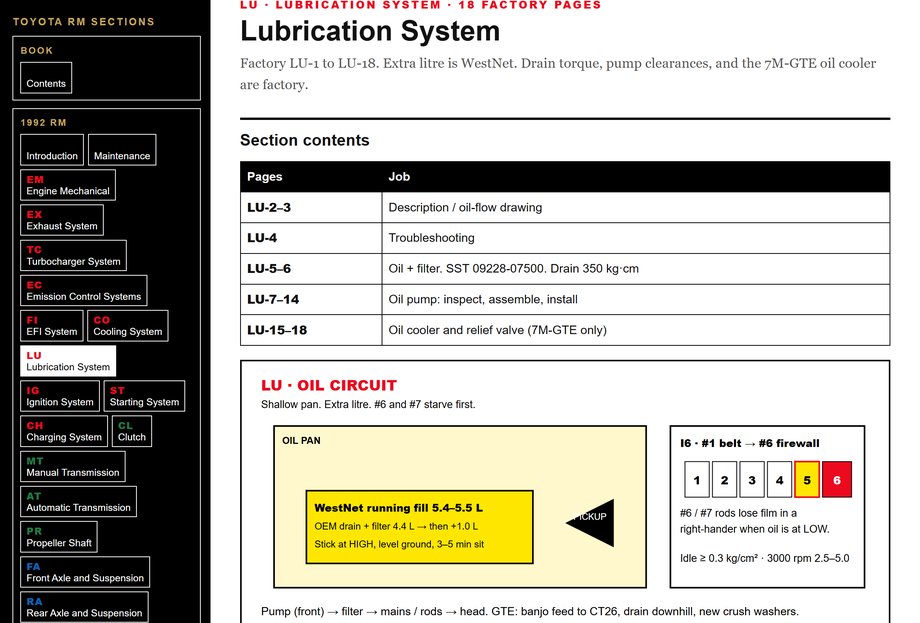Screen dimensions: 920x623
Task: Click cylinder 1 box in I6 diagram
Action: [697, 480]
